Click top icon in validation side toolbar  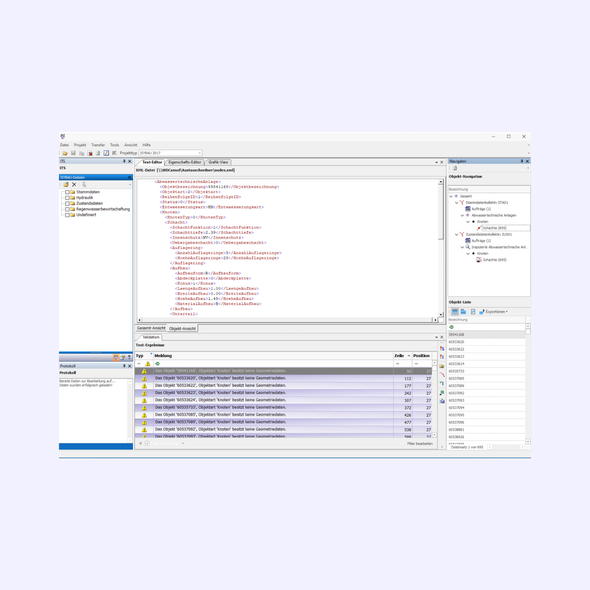coord(442,348)
